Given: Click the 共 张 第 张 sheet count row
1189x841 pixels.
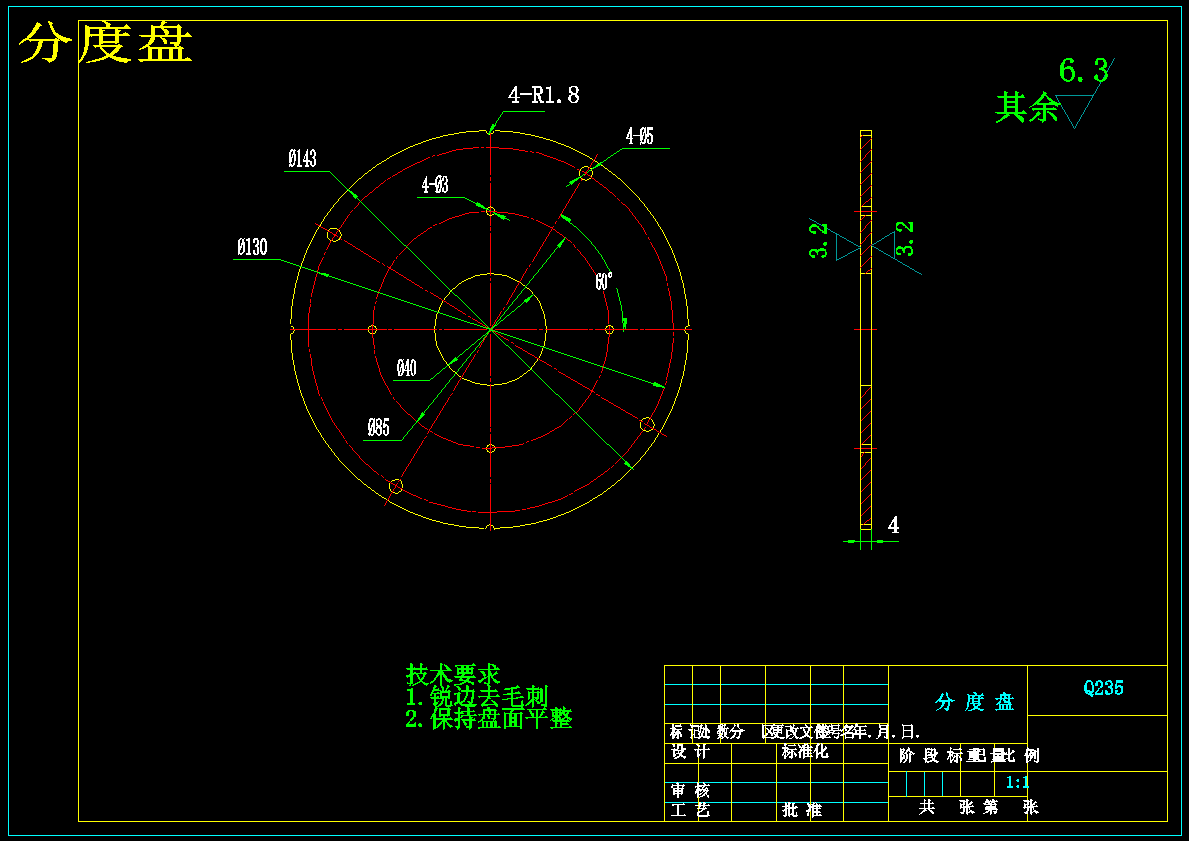Looking at the screenshot, I should 978,807.
